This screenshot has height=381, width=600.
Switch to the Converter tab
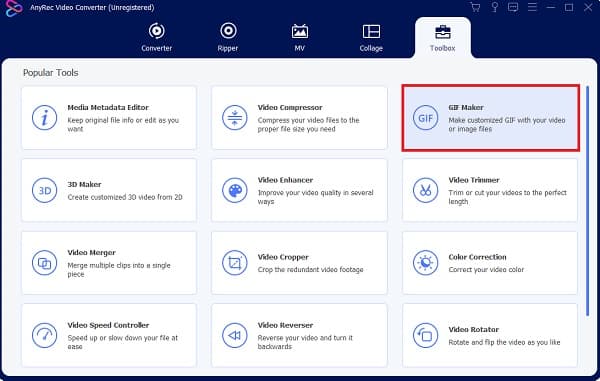pos(157,37)
